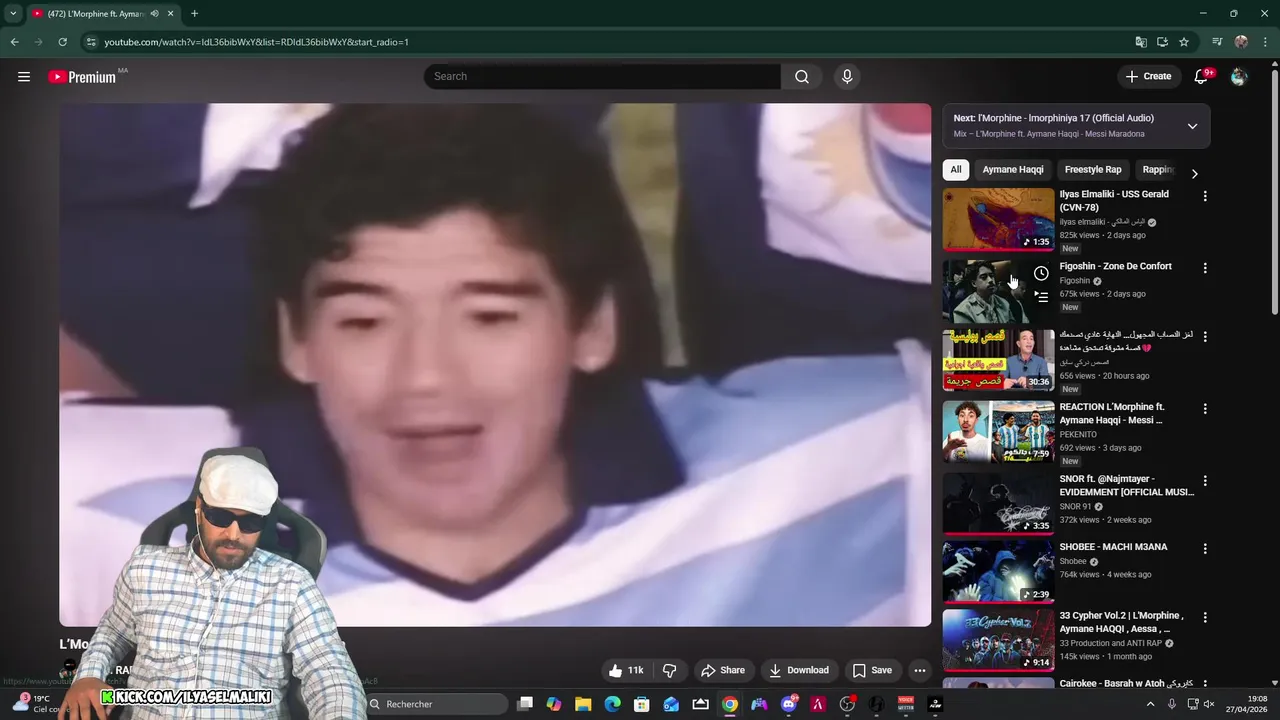Translate this page icon in address bar
This screenshot has height=720, width=1280.
1141,42
